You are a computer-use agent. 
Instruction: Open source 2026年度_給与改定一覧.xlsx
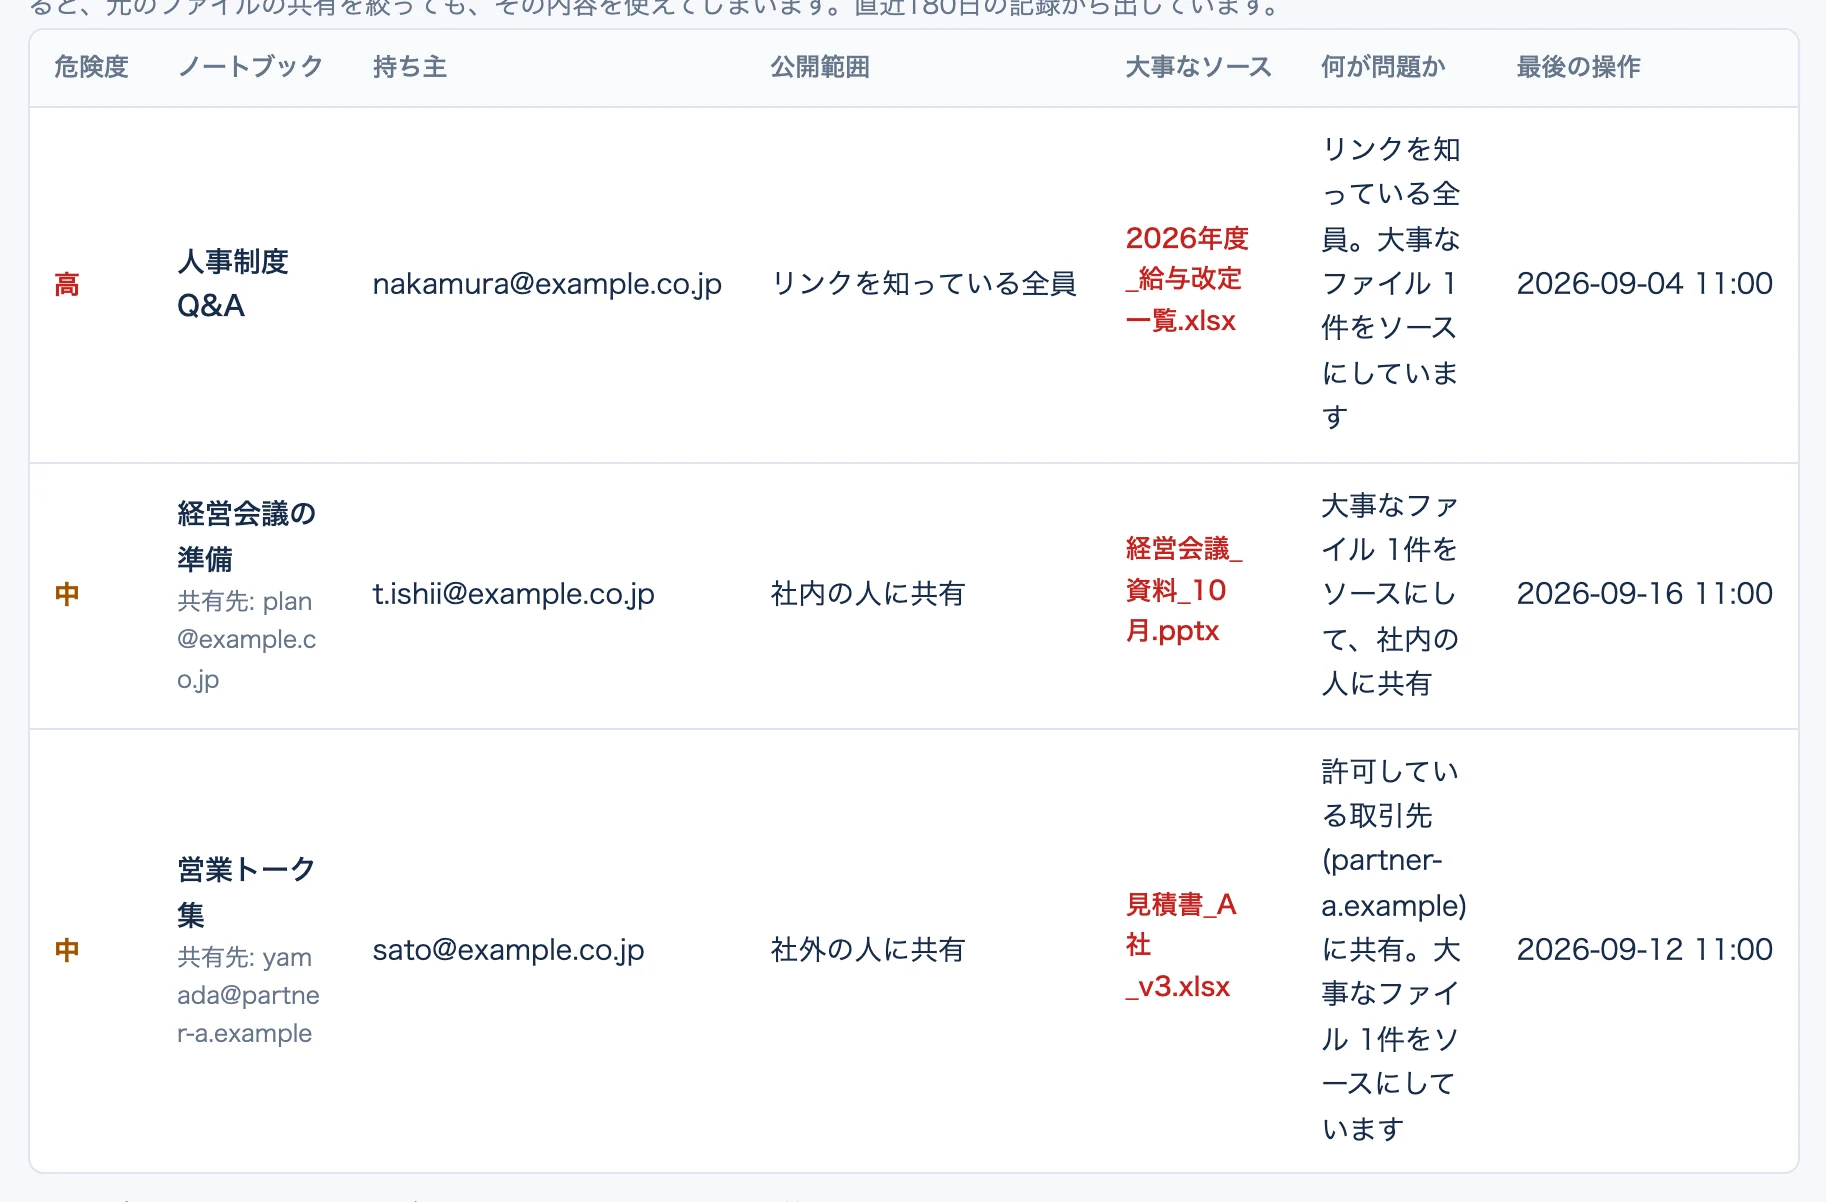1187,279
